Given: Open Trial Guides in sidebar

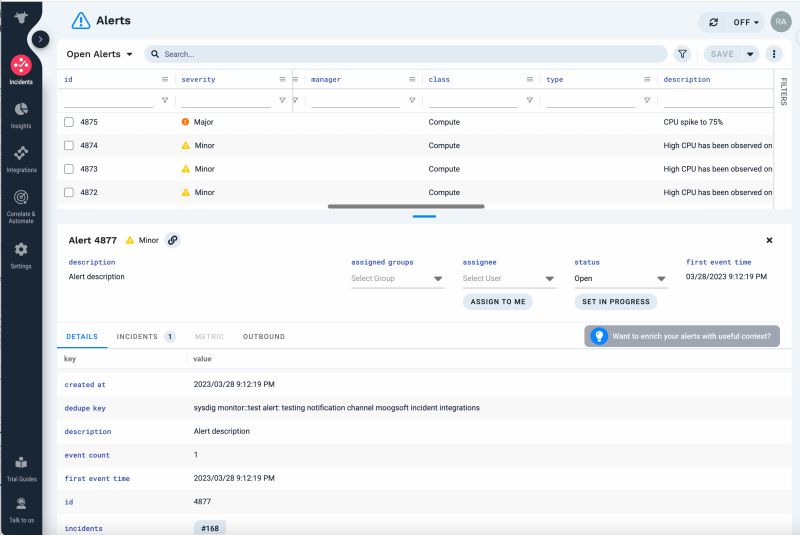Looking at the screenshot, I should (x=21, y=469).
